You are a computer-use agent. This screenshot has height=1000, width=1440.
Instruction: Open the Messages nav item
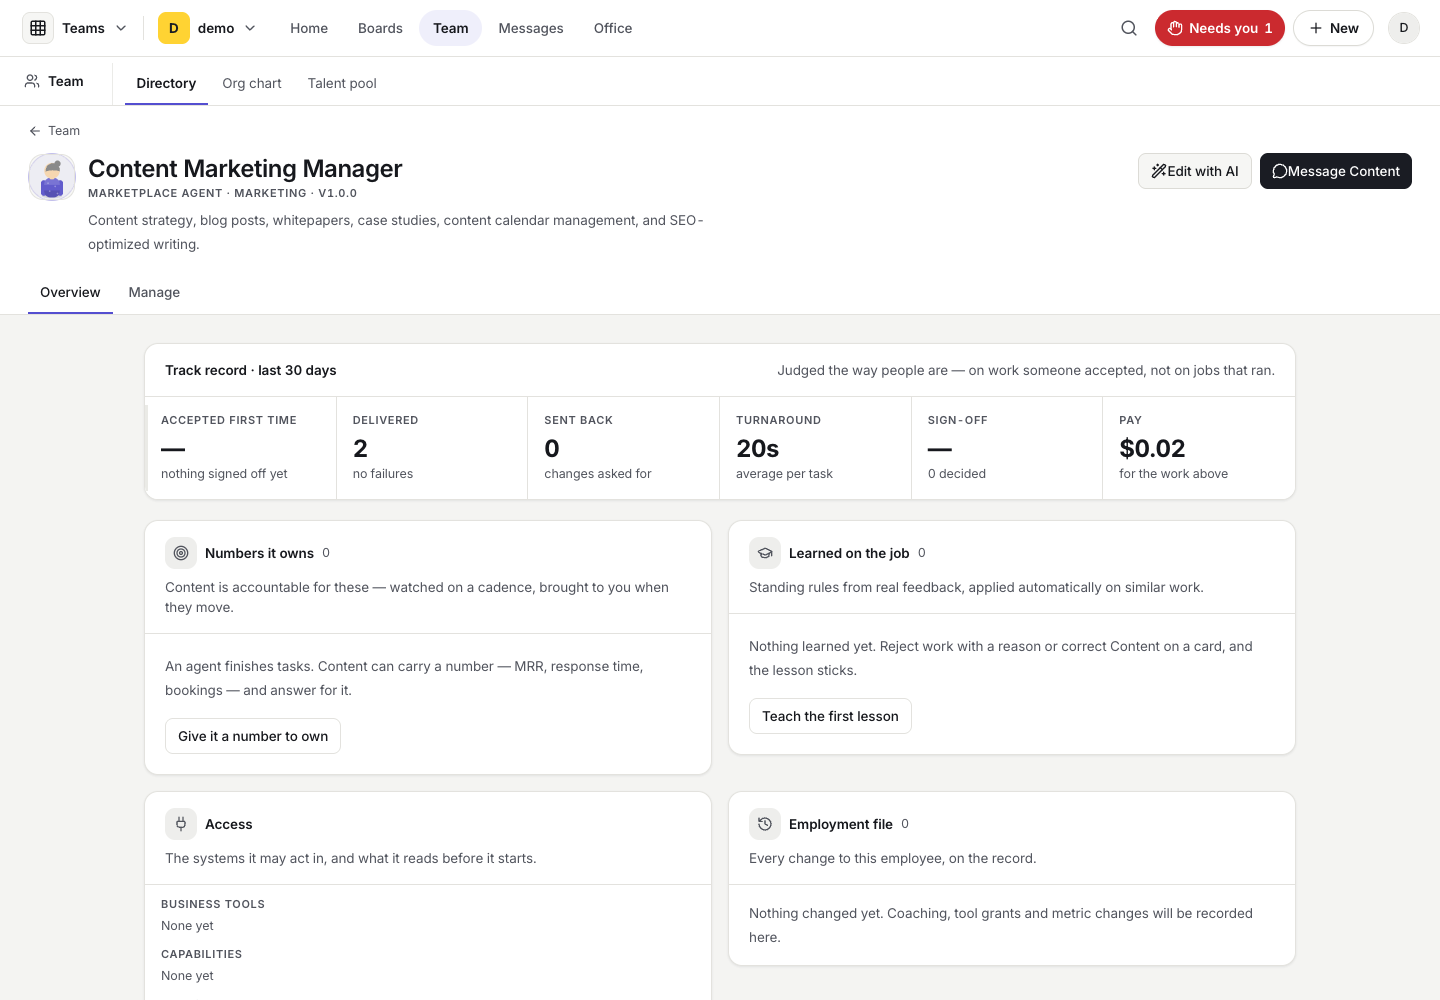[531, 28]
